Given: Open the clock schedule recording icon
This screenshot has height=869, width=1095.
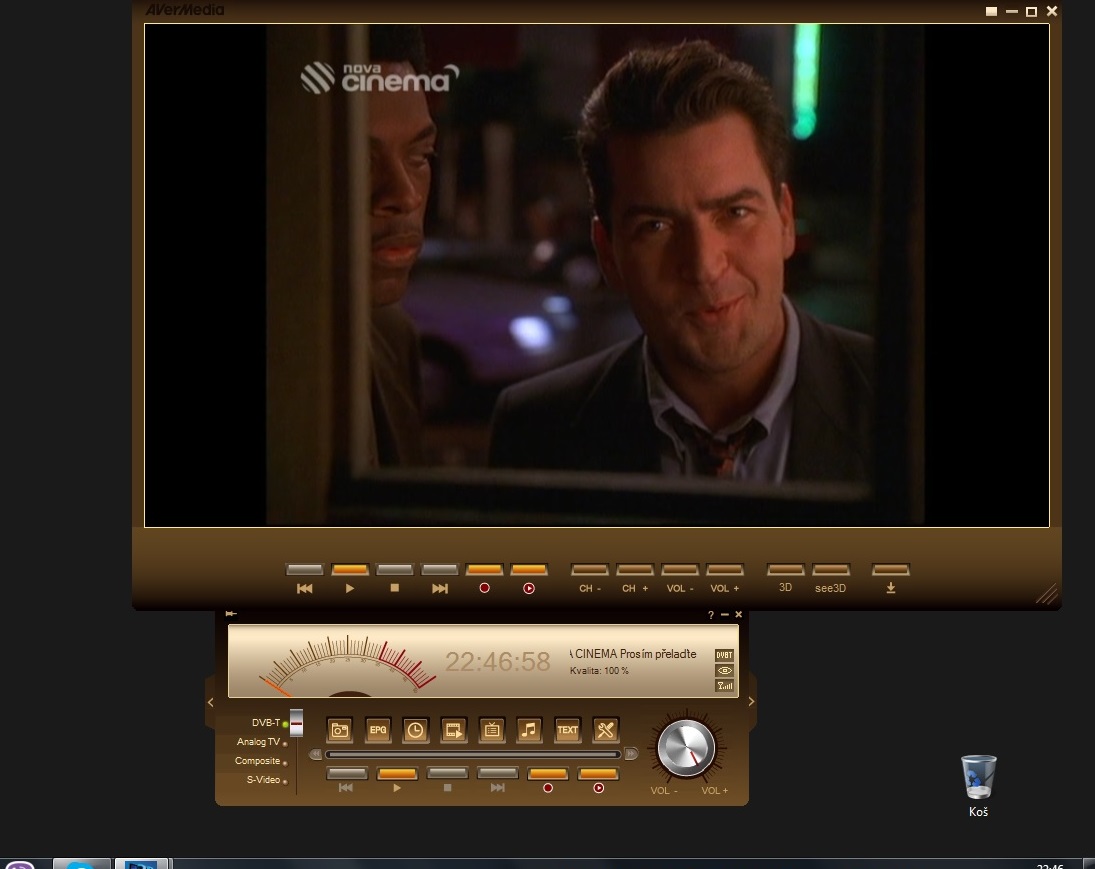Looking at the screenshot, I should (x=415, y=730).
